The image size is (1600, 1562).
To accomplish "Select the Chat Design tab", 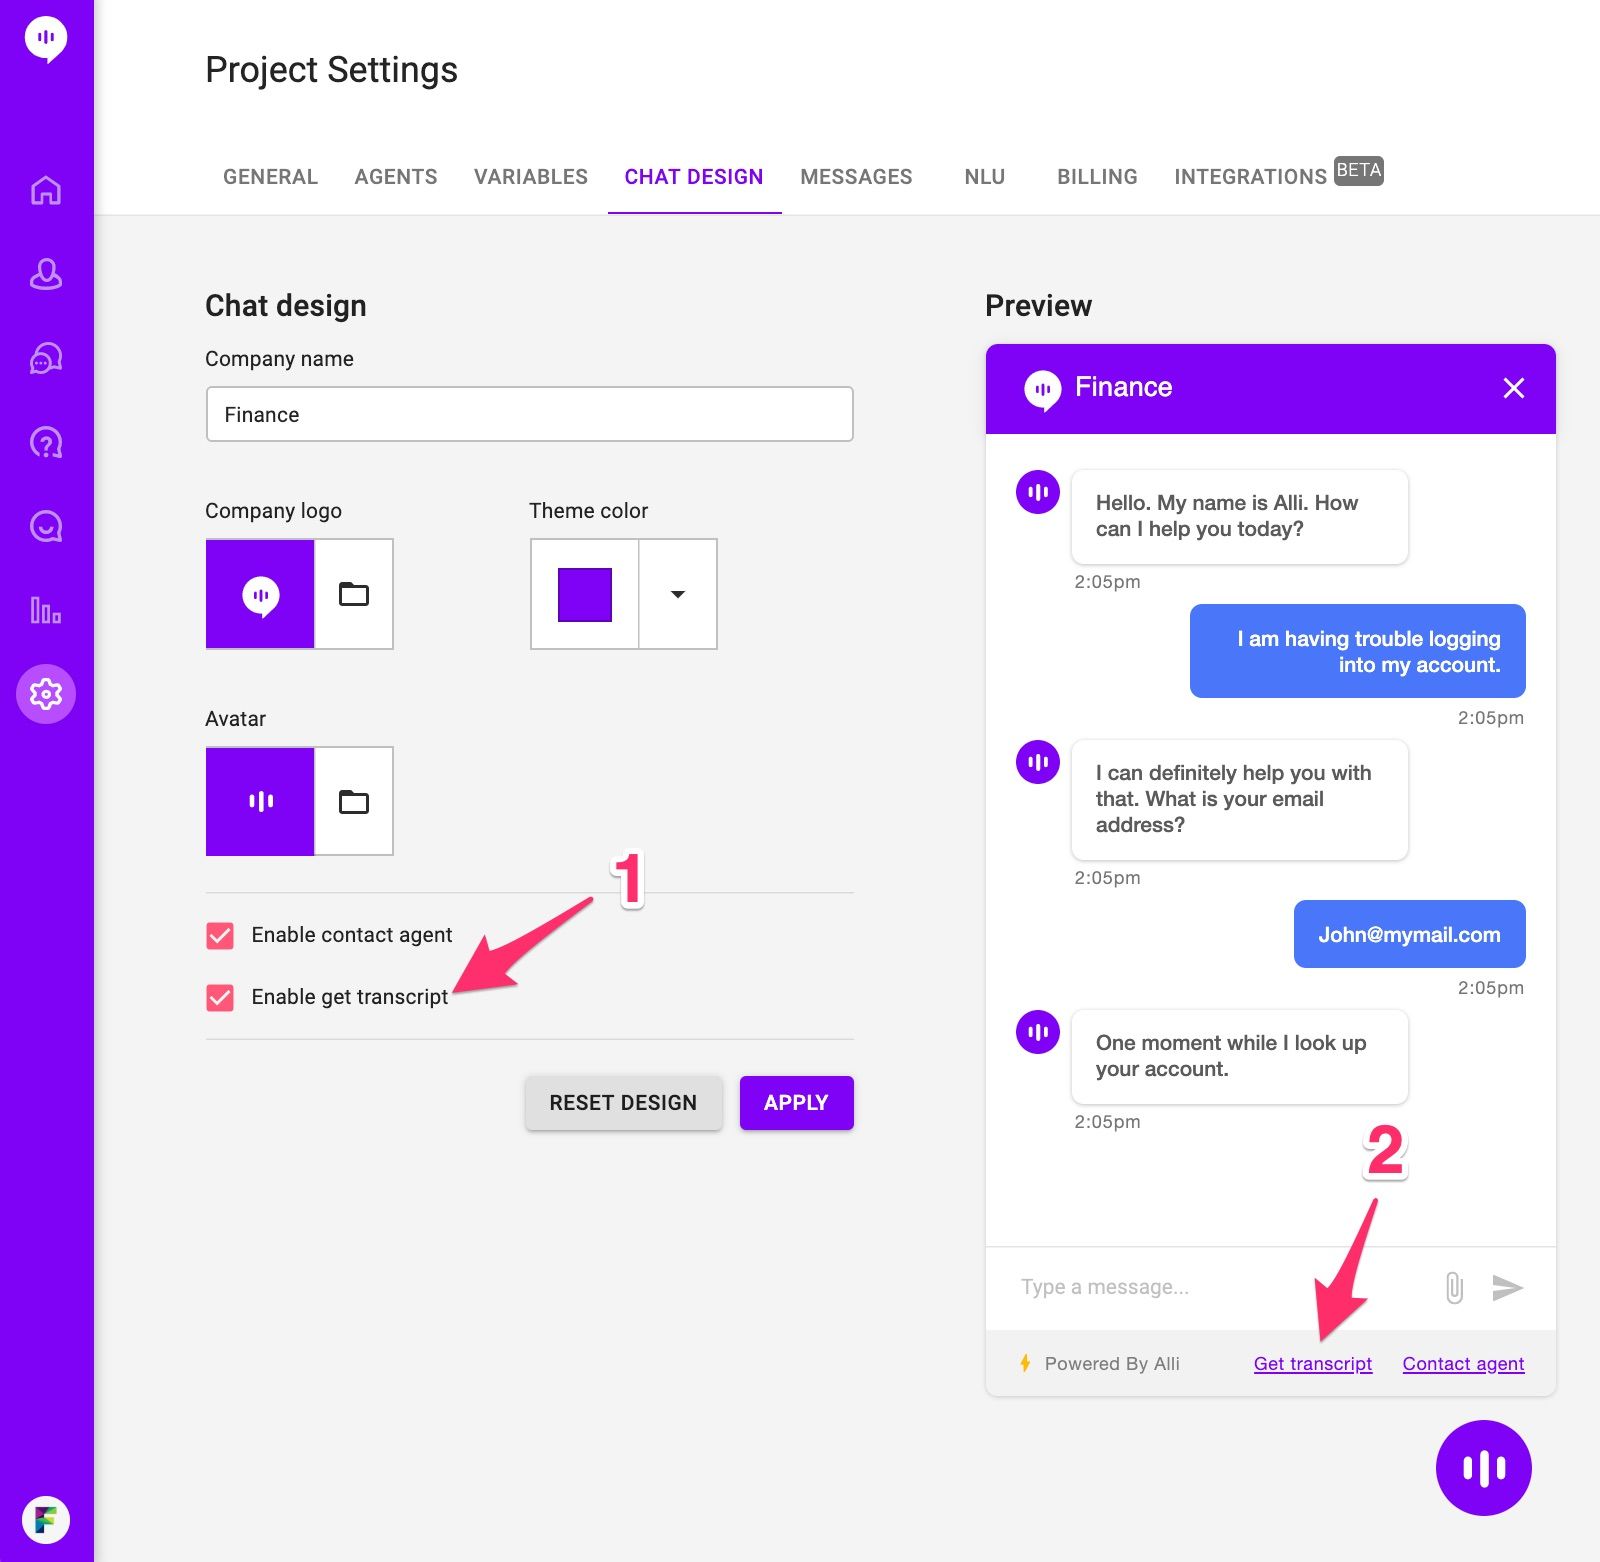I will tap(694, 177).
